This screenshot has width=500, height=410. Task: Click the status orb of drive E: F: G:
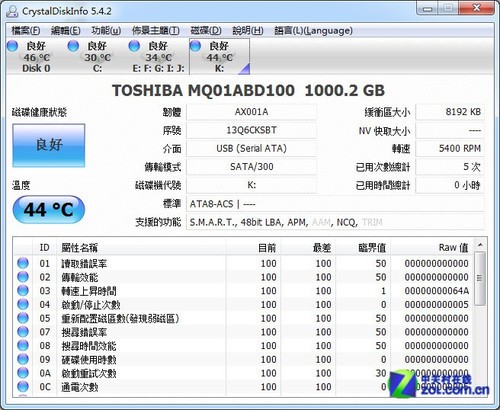pyautogui.click(x=134, y=46)
